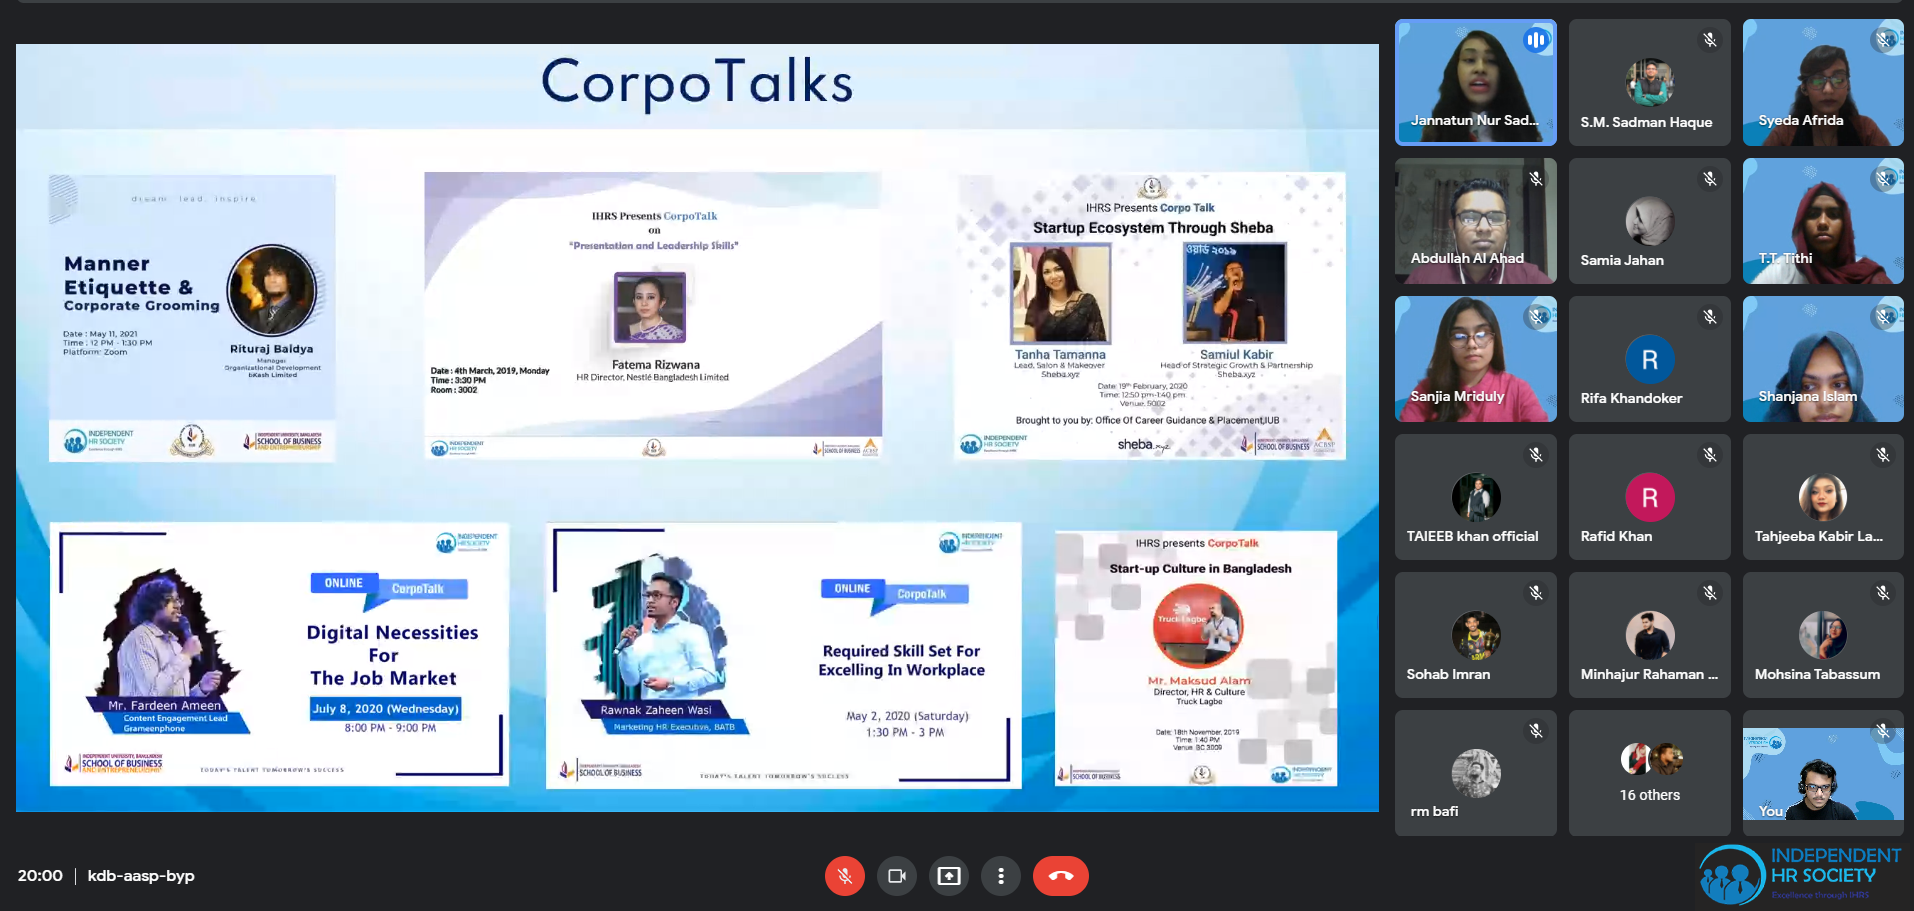Click muted mic icon on Sanjia Mriduly tile
The width and height of the screenshot is (1914, 911).
pos(1536,316)
